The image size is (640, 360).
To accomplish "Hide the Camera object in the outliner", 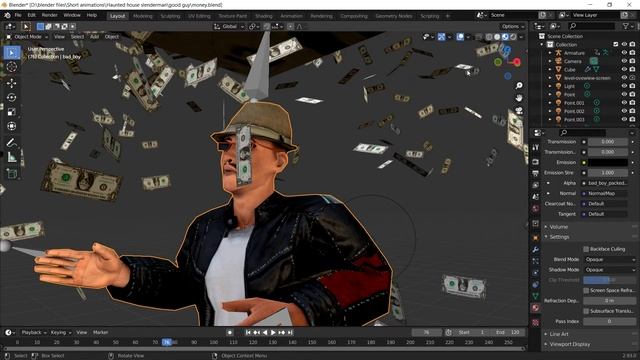I will coord(624,61).
